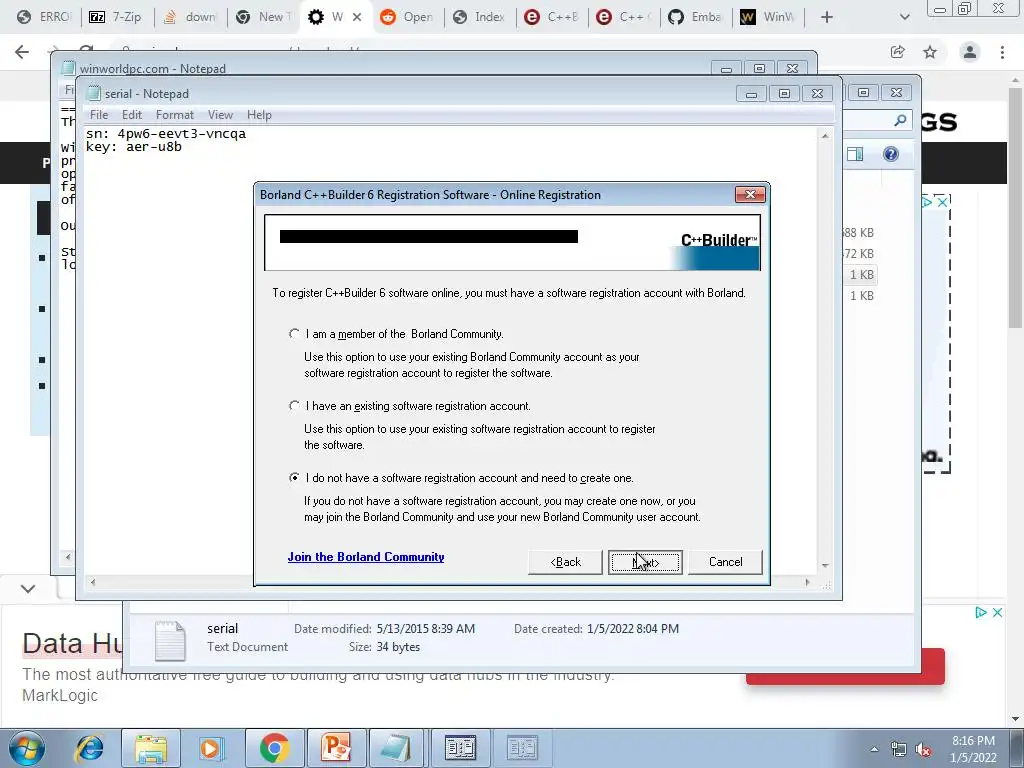The height and width of the screenshot is (768, 1024).
Task: Go back with the <Back button
Action: pyautogui.click(x=565, y=562)
